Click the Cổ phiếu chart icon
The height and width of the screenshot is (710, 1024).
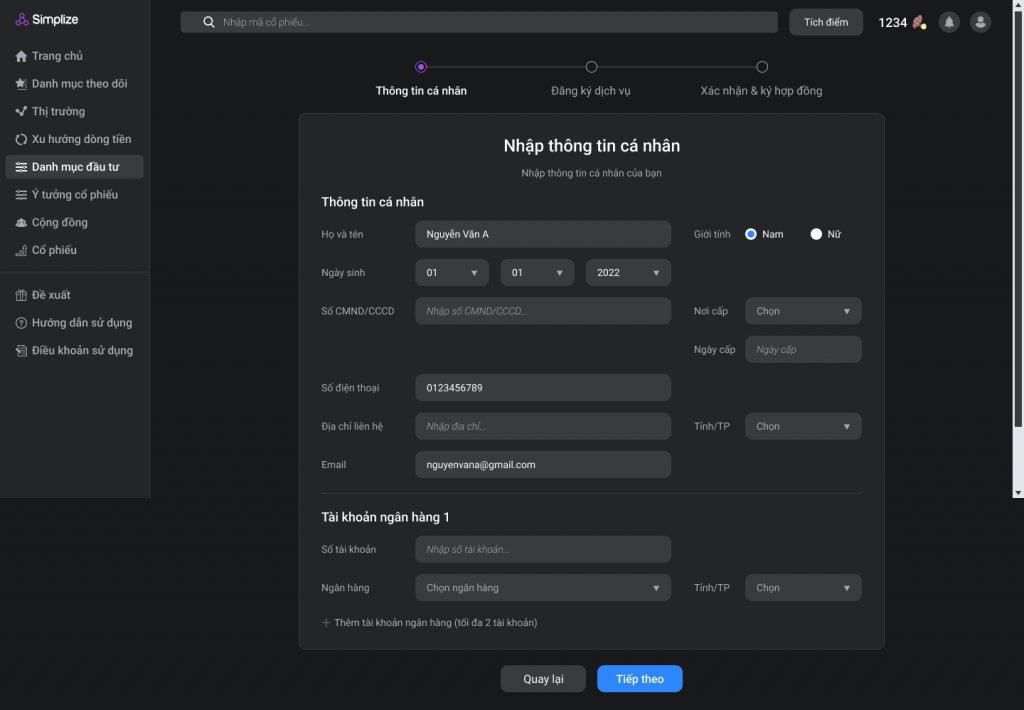point(22,251)
